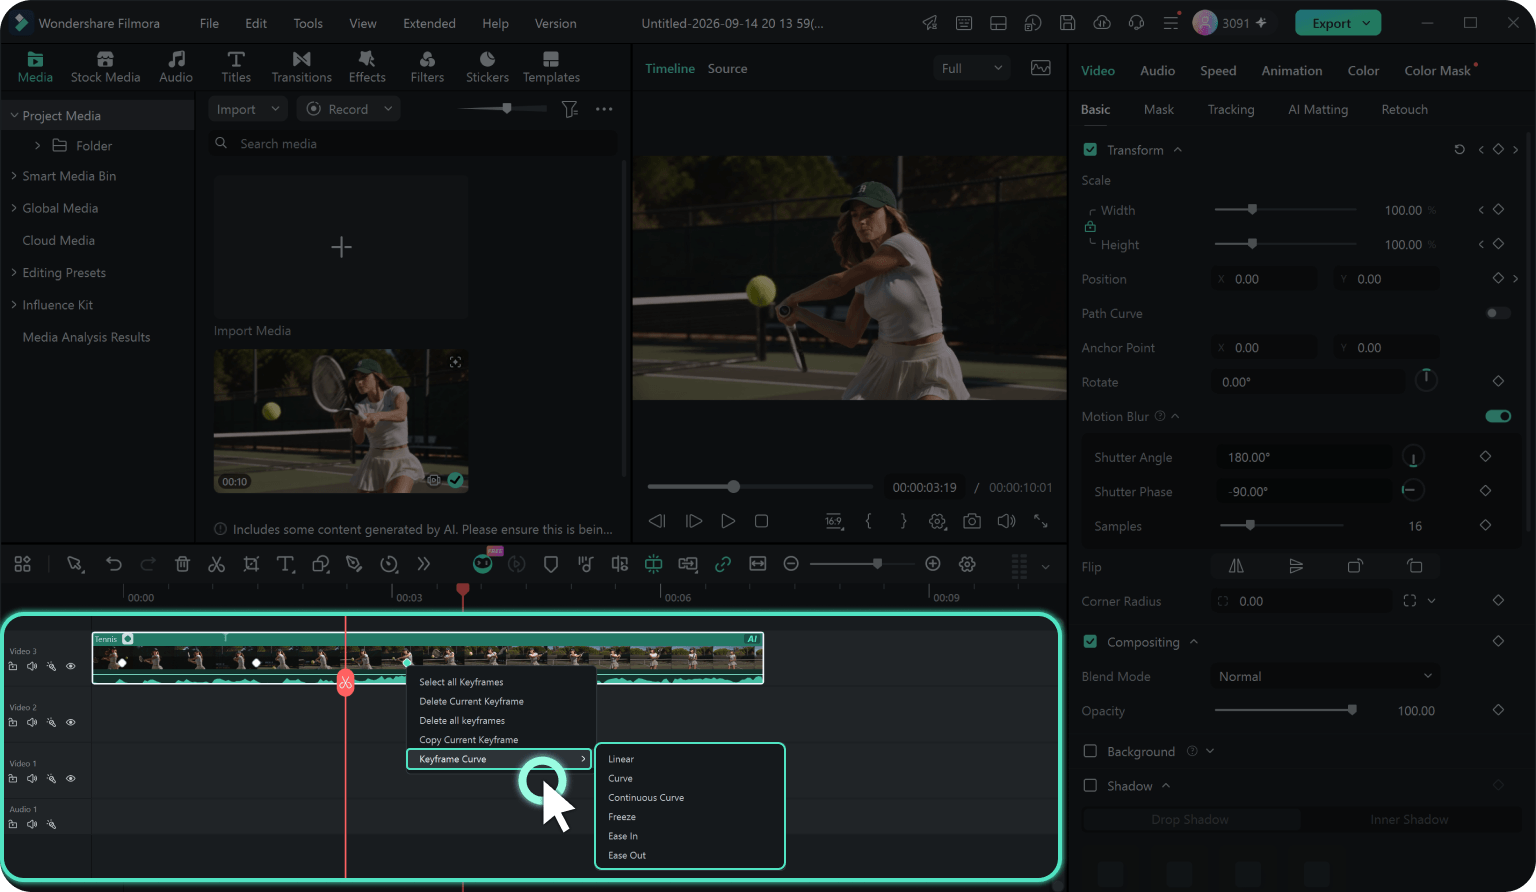Switch to the Animation tab

click(x=1292, y=71)
